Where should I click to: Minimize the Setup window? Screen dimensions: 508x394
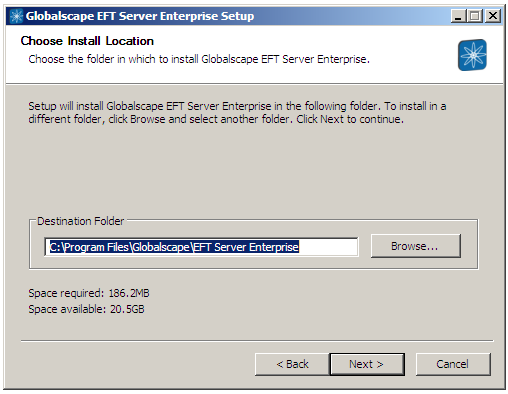point(458,16)
